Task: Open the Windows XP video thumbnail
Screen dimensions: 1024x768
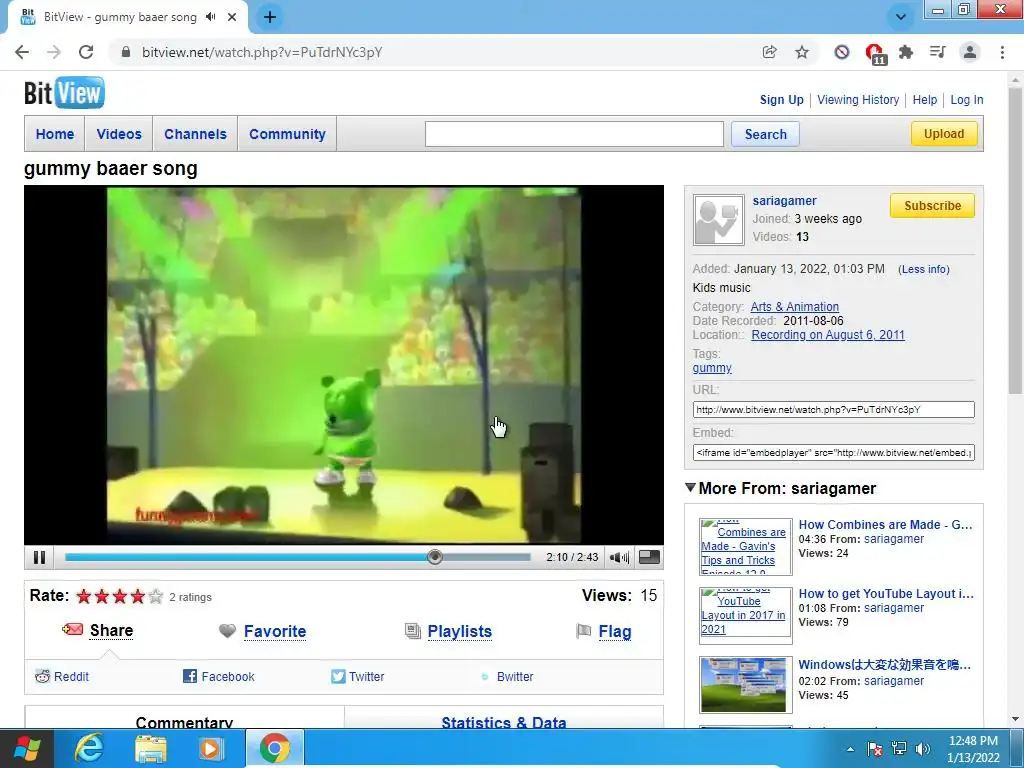Action: [743, 684]
